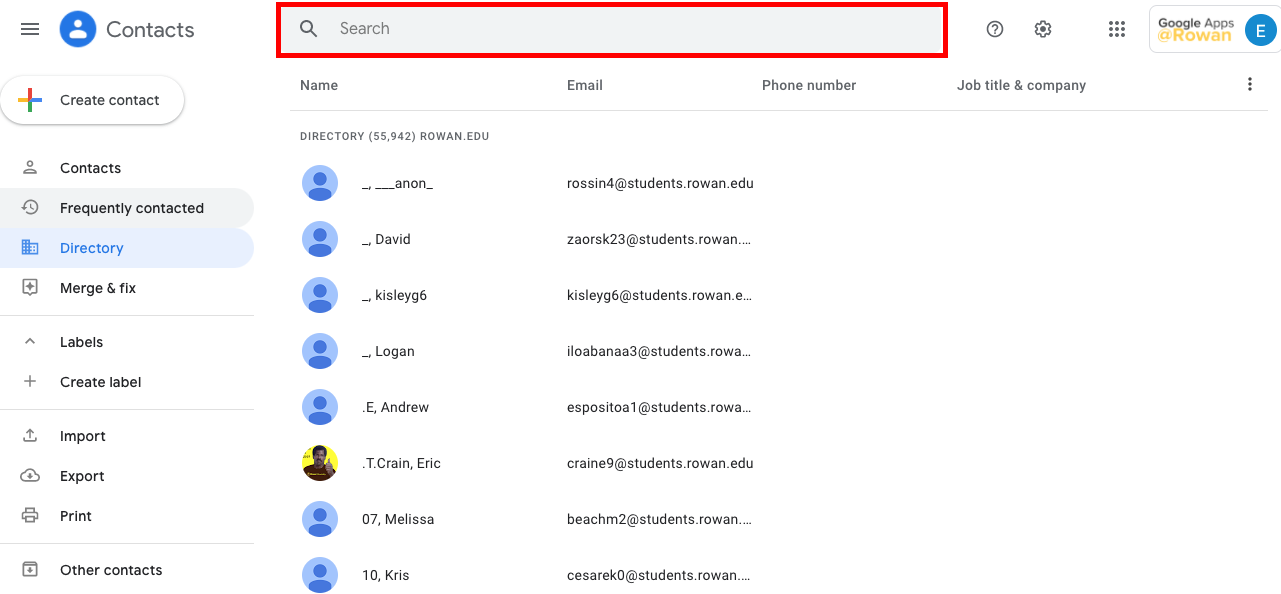The width and height of the screenshot is (1281, 594).
Task: Open the Google apps grid
Action: pyautogui.click(x=1117, y=29)
